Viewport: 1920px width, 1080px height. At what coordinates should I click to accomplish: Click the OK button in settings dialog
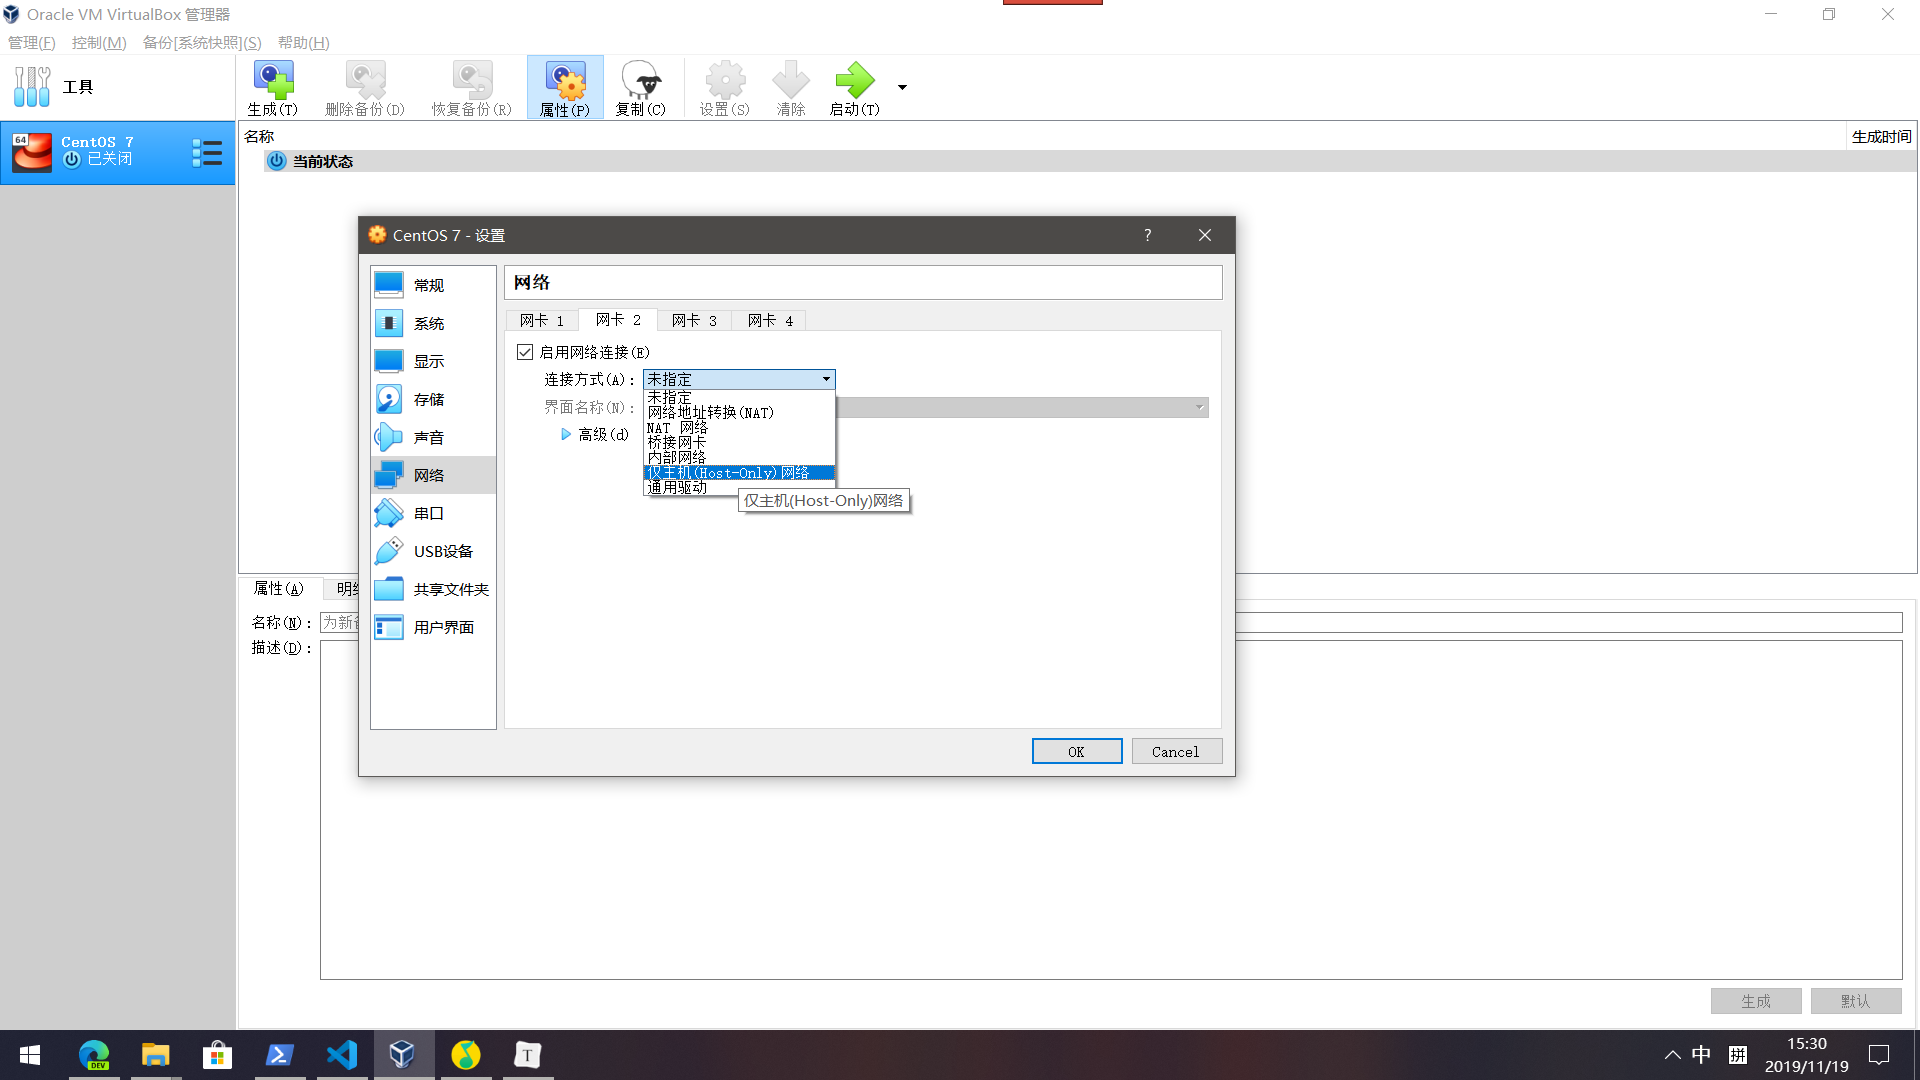click(x=1076, y=752)
